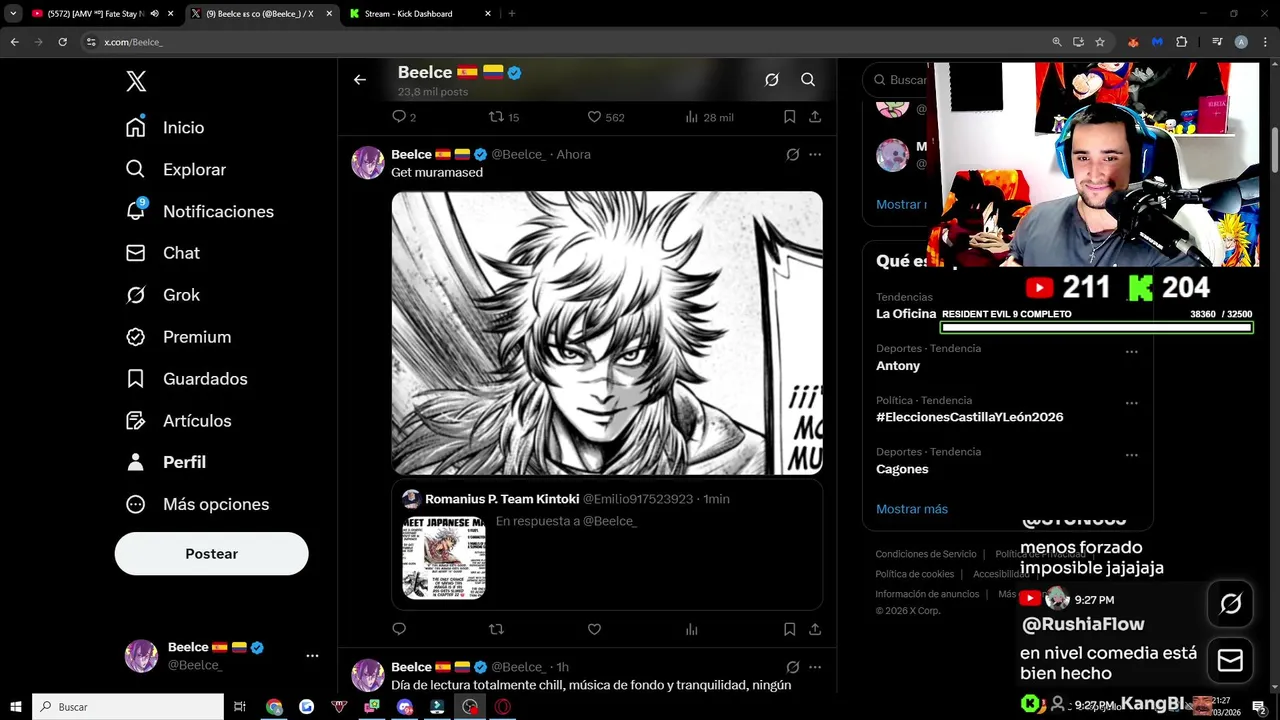Share the 'Get muramased' post

pos(815,629)
